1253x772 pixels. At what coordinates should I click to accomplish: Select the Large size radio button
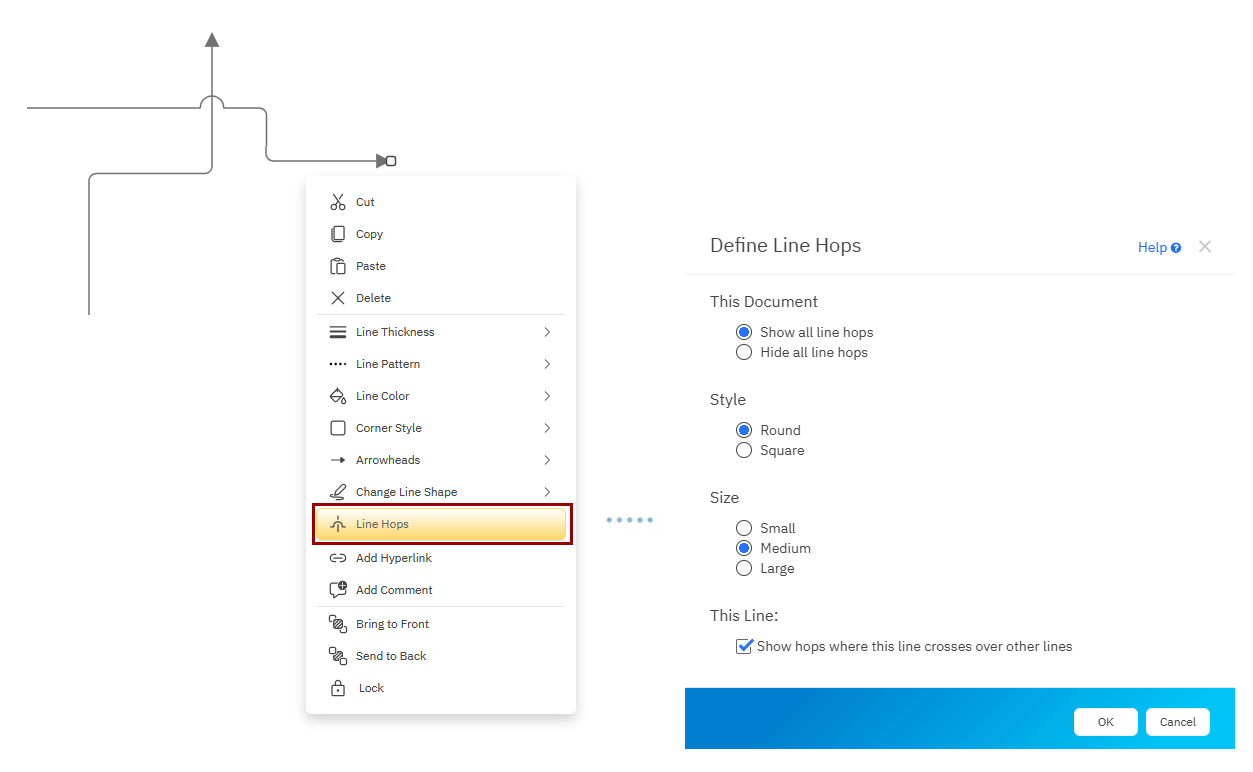(x=744, y=568)
